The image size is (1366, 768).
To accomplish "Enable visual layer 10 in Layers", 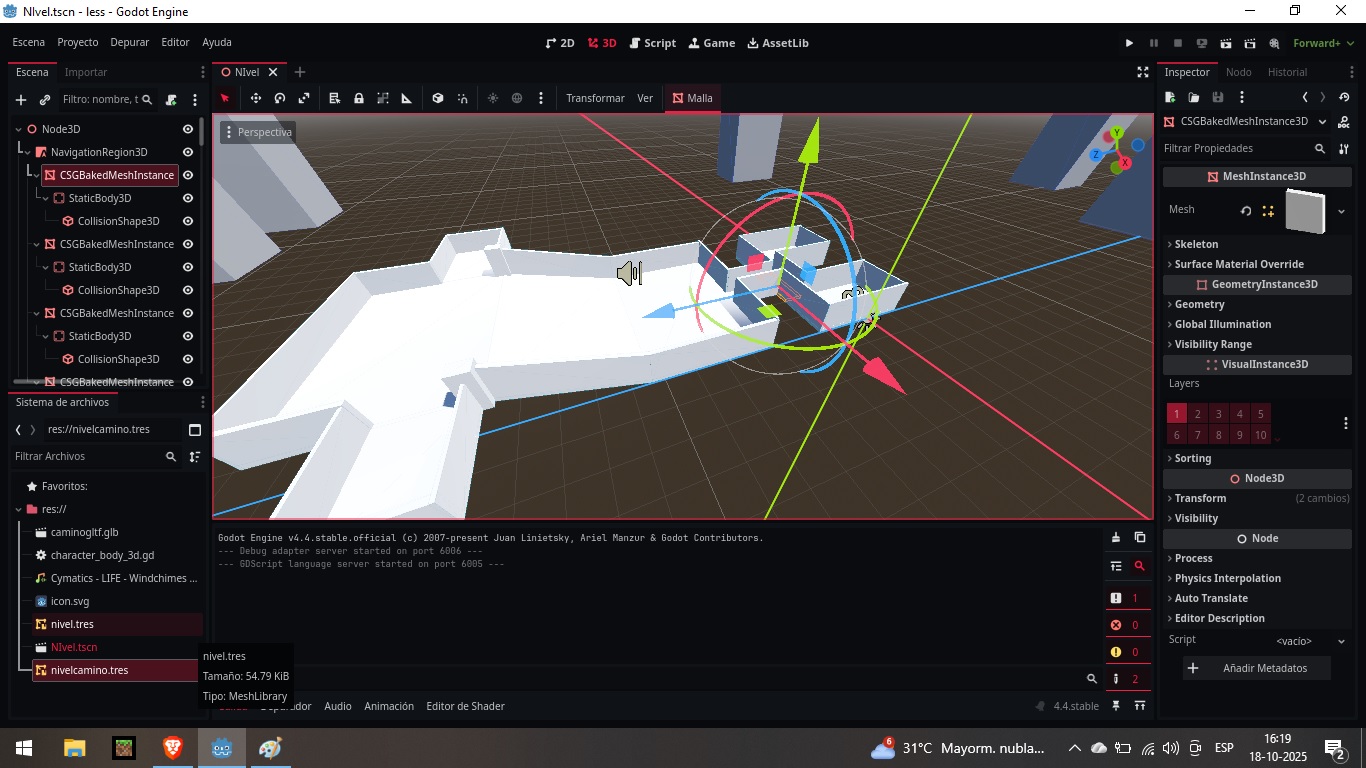I will [1261, 435].
